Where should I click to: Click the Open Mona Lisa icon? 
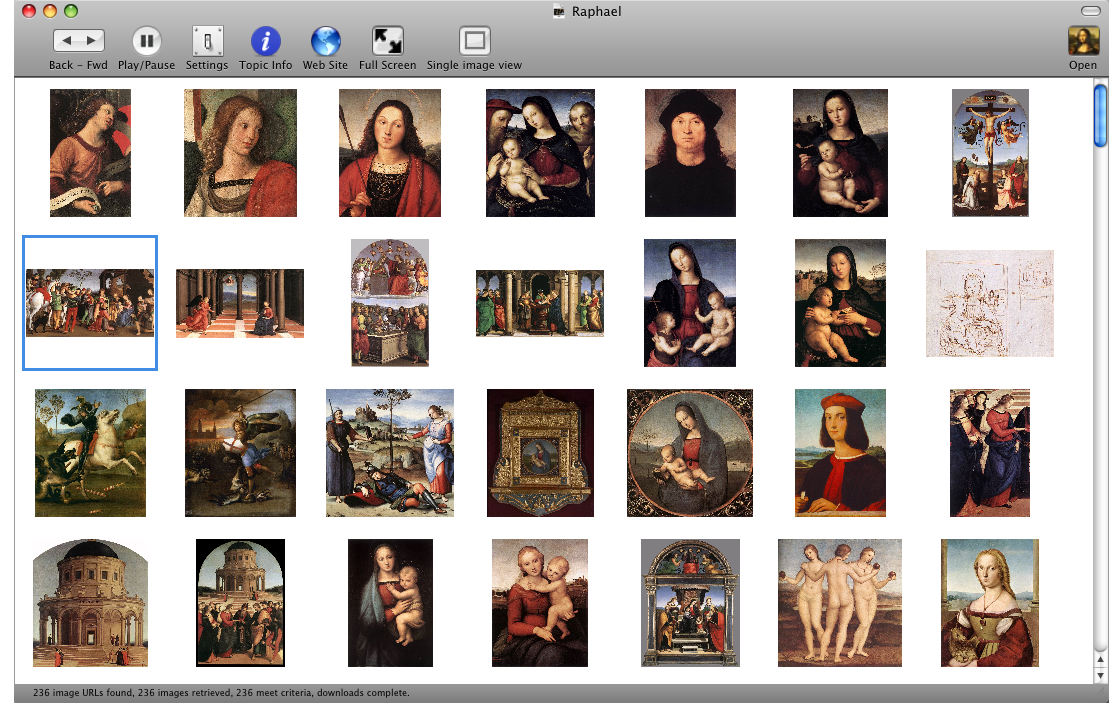pos(1083,41)
